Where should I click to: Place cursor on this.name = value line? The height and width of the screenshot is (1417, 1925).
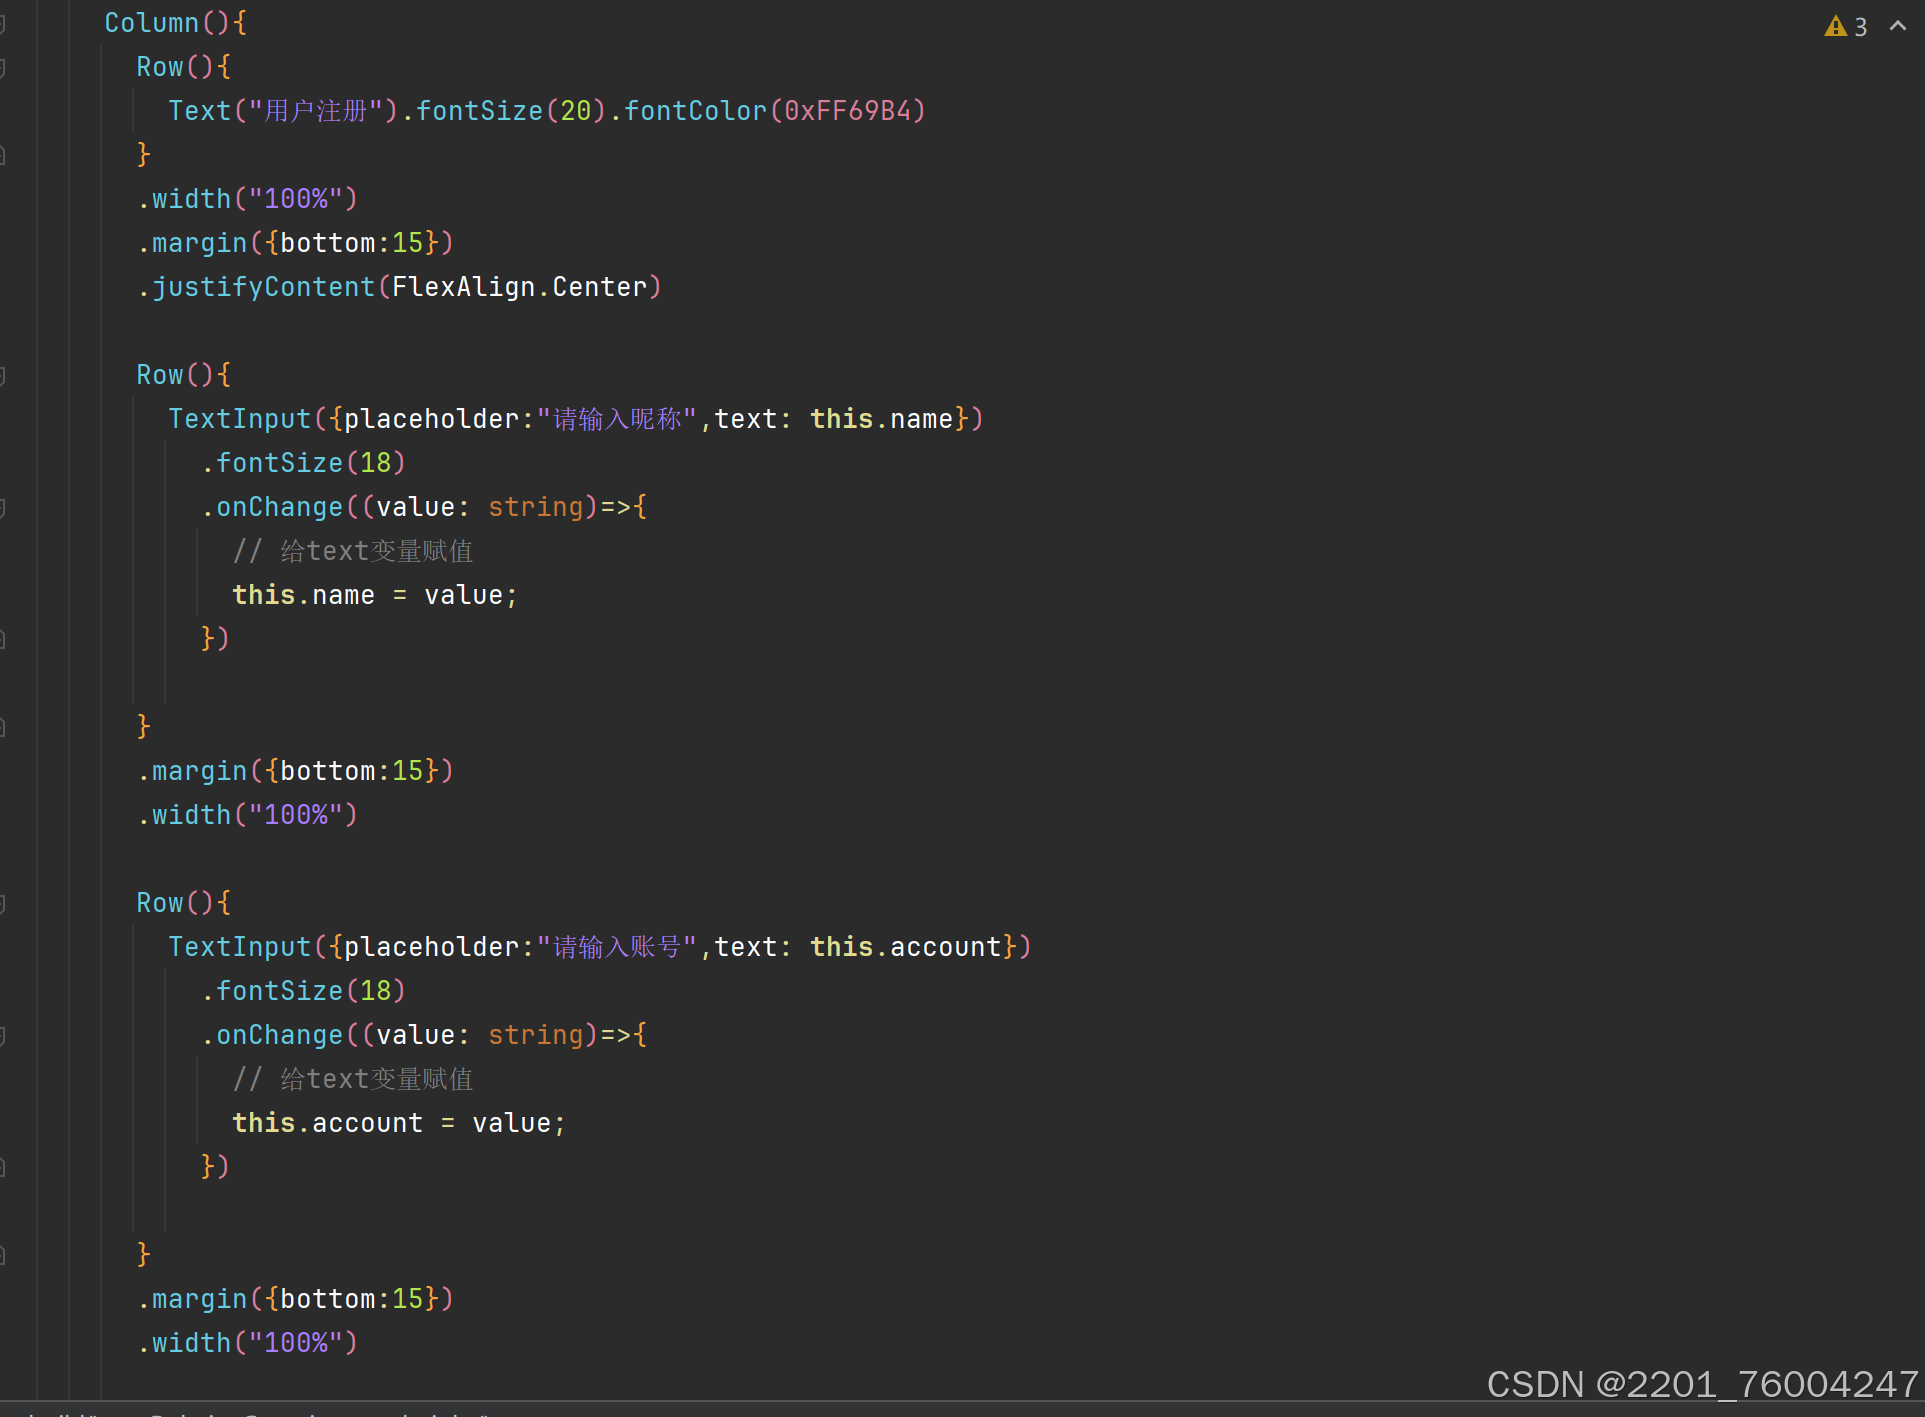(375, 595)
